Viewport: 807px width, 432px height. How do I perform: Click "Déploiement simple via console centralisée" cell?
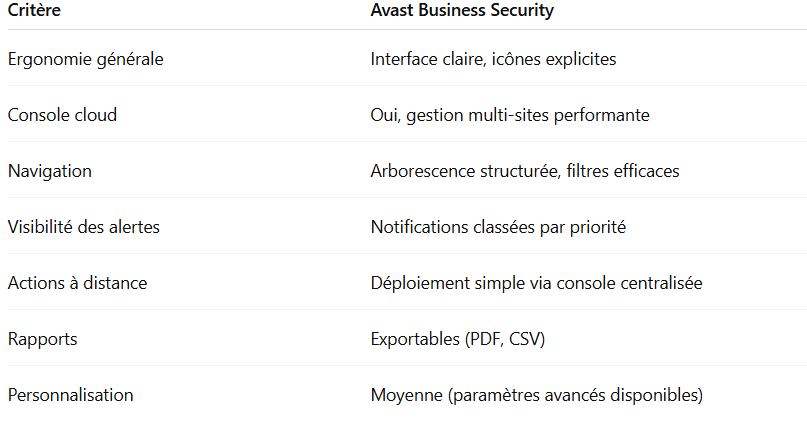[536, 283]
